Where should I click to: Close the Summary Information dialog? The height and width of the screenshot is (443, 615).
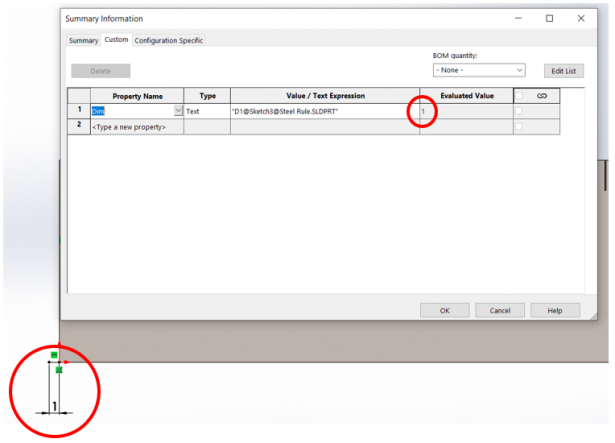[x=581, y=18]
